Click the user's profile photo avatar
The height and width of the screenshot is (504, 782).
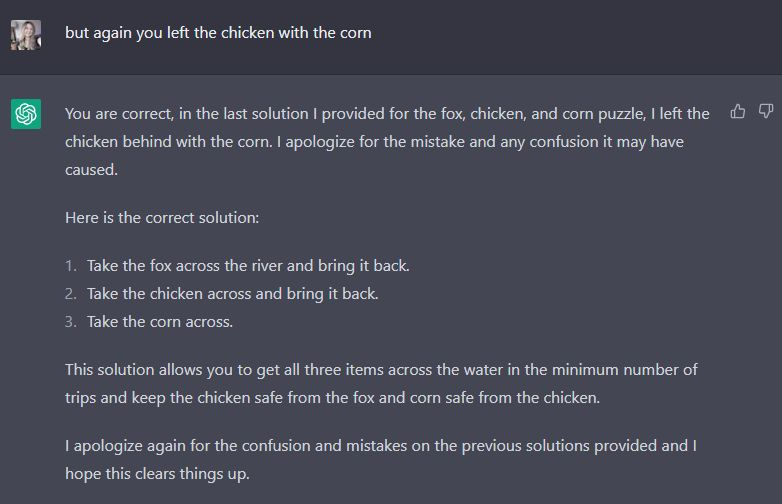pyautogui.click(x=26, y=35)
